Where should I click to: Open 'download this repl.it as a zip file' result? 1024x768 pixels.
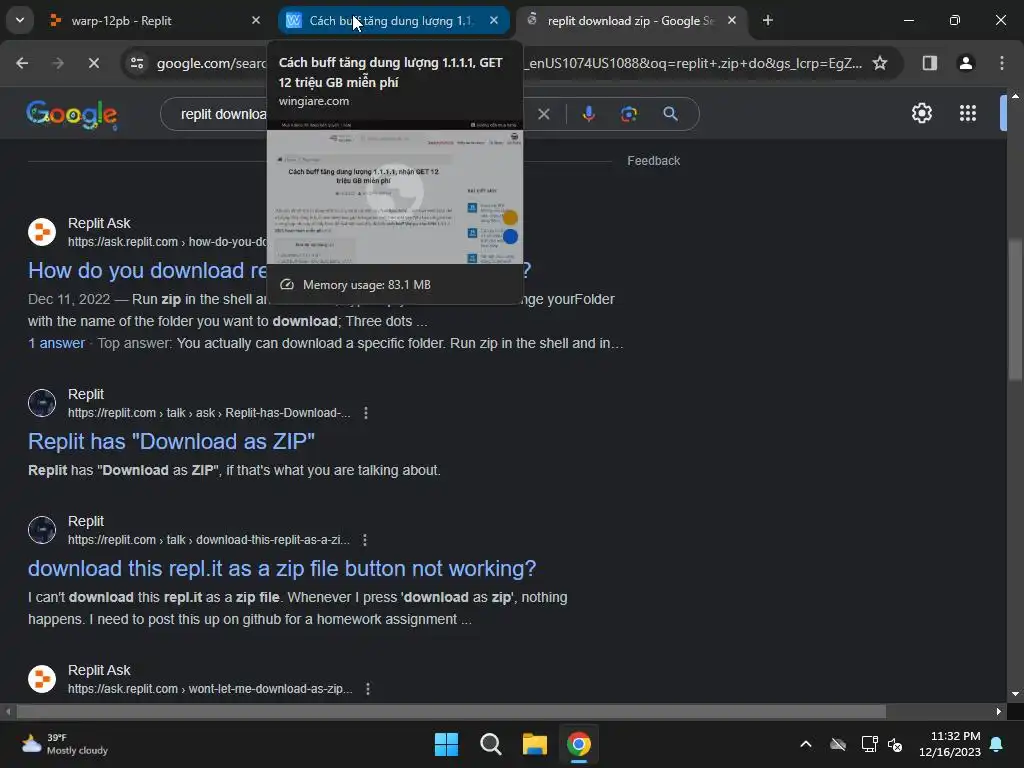[281, 569]
